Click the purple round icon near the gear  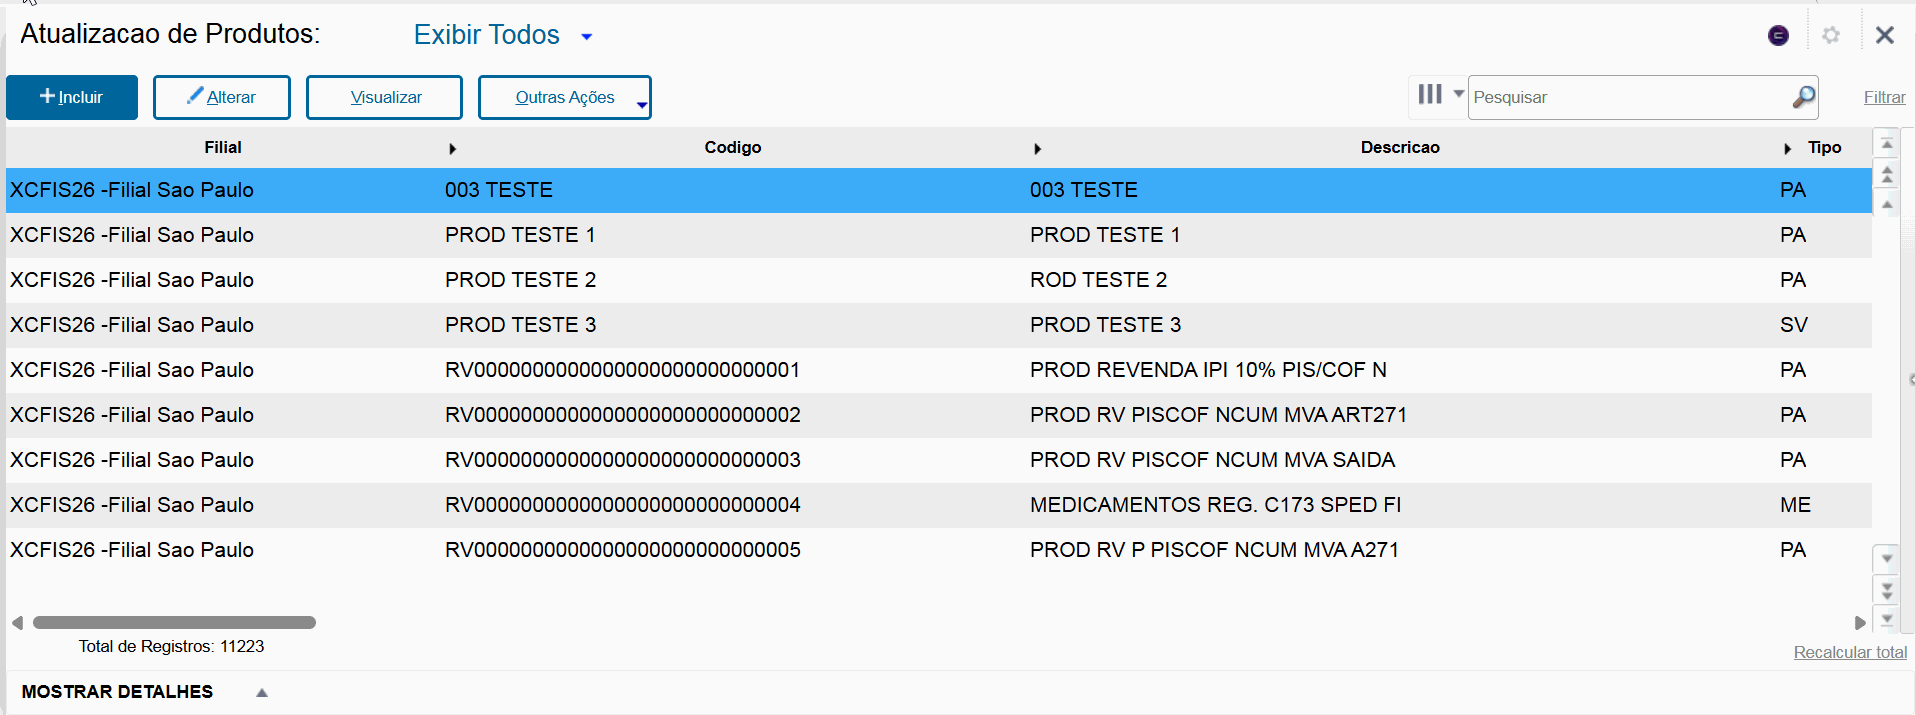pyautogui.click(x=1778, y=36)
